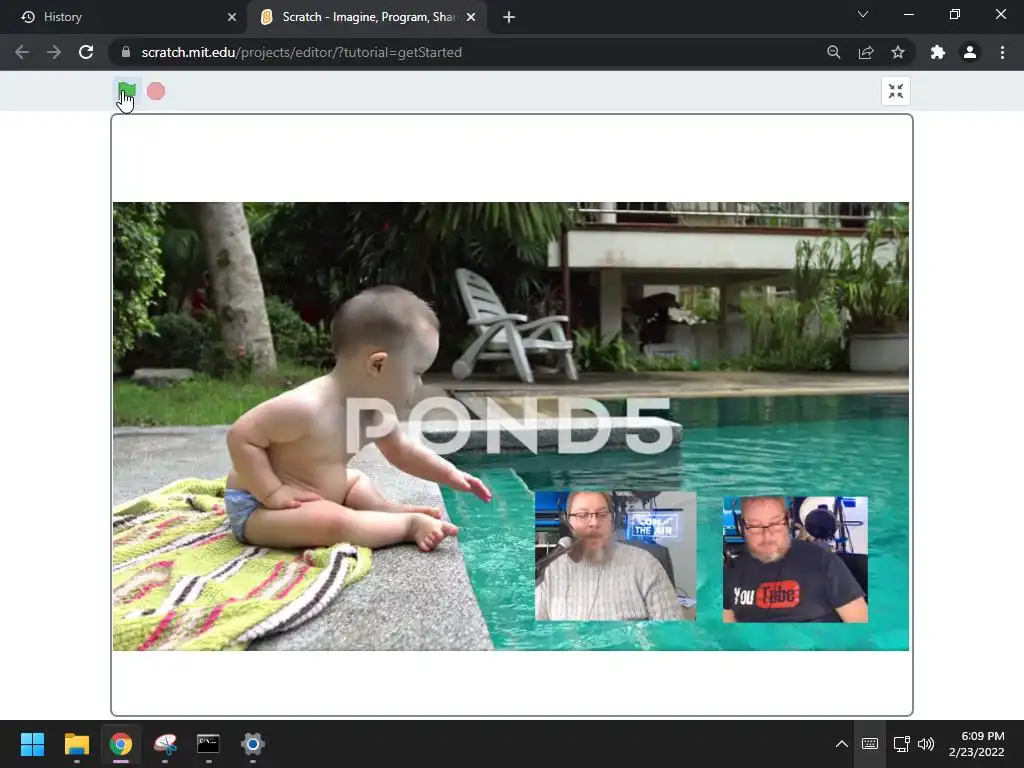
Task: Click bearded man in sweater sprite
Action: [615, 556]
